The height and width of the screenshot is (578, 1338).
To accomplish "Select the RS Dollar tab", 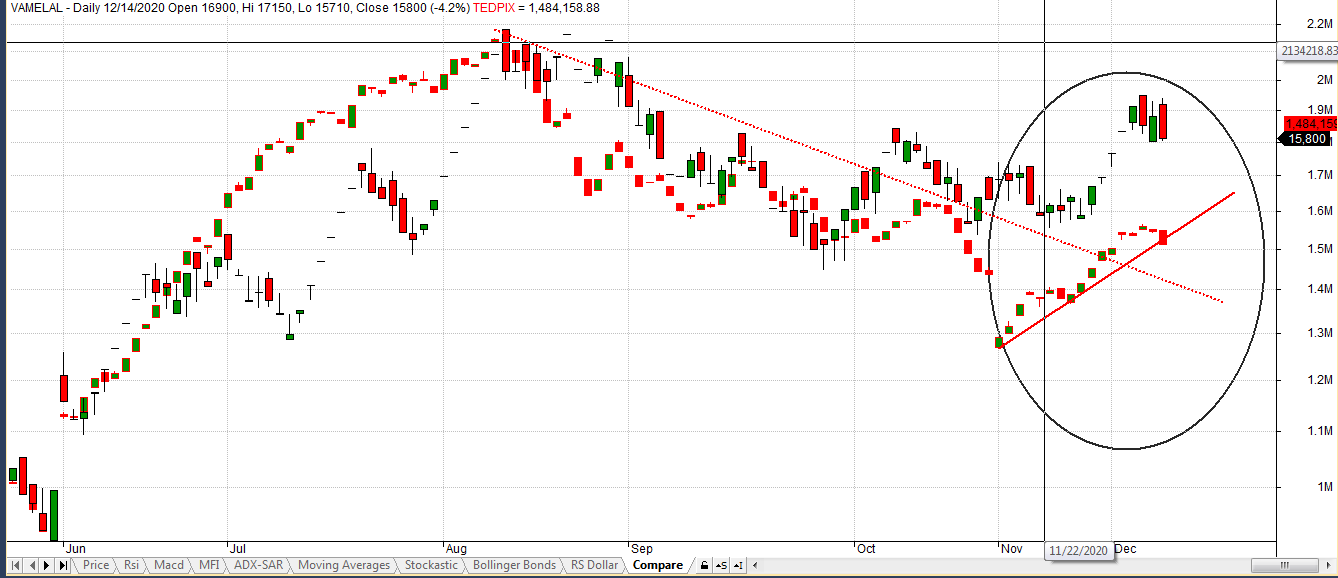I will click(x=594, y=566).
